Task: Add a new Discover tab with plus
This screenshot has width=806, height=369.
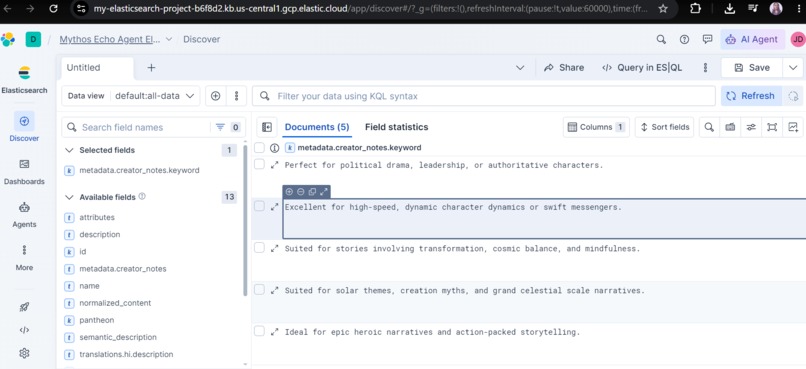Action: [151, 67]
